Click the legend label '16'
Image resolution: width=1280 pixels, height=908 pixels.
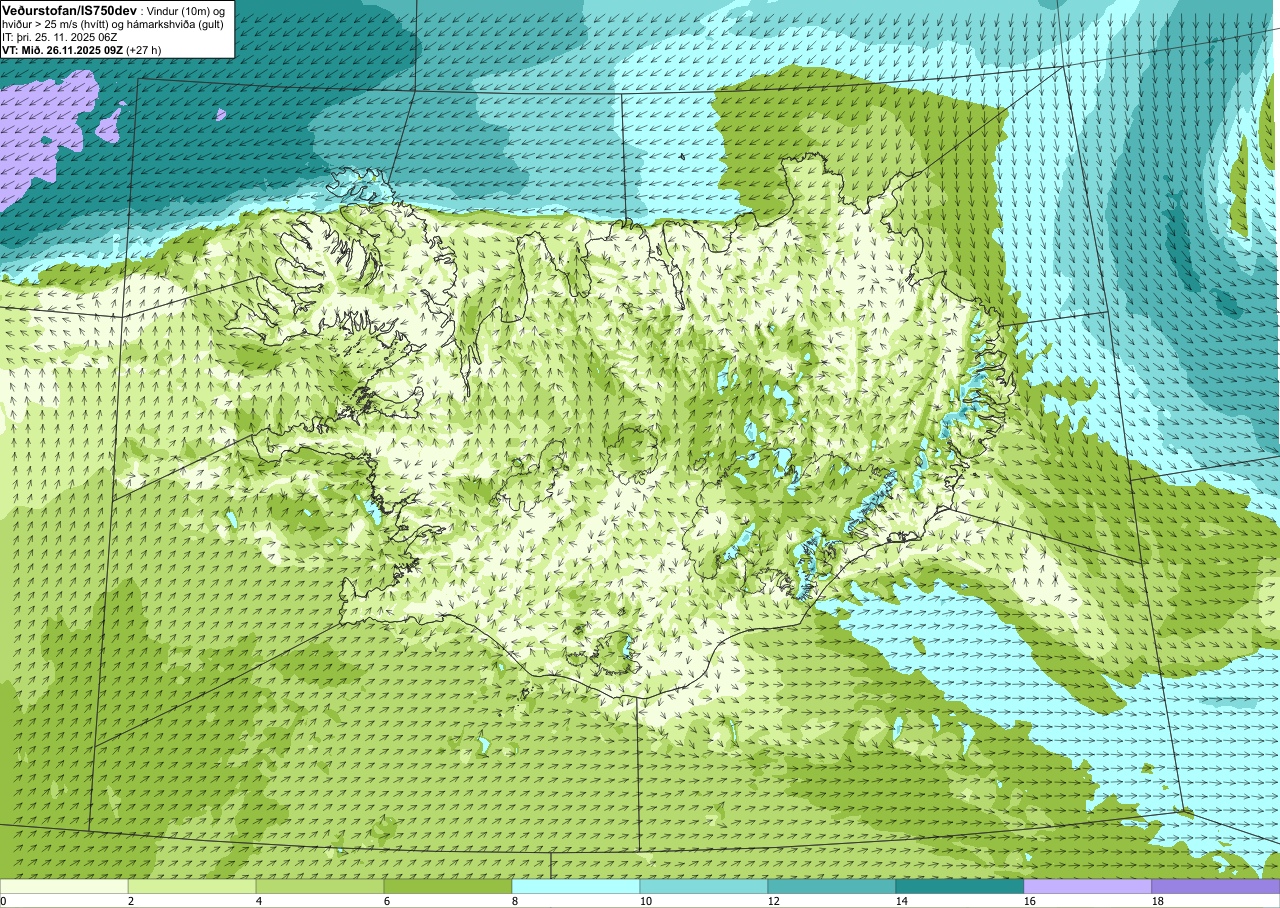(1030, 901)
